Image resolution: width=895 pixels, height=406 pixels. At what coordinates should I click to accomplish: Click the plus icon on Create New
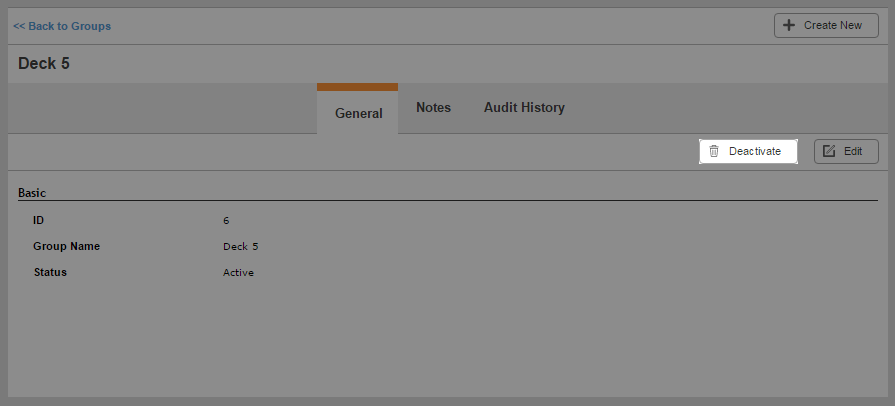(788, 25)
